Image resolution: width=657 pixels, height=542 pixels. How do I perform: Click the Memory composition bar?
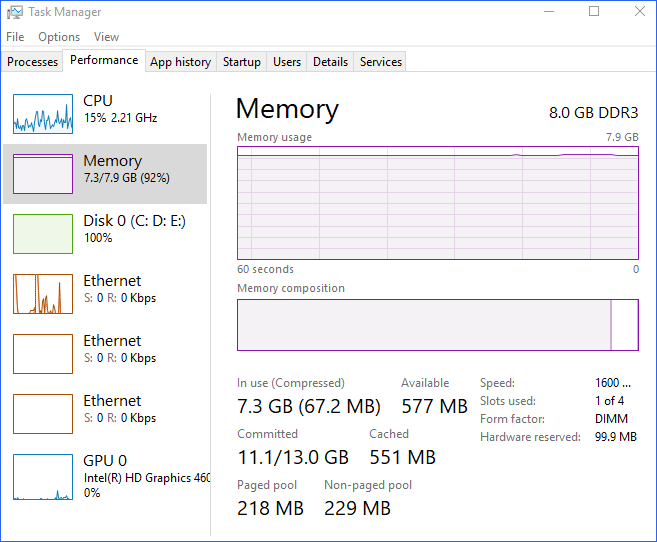tap(437, 325)
